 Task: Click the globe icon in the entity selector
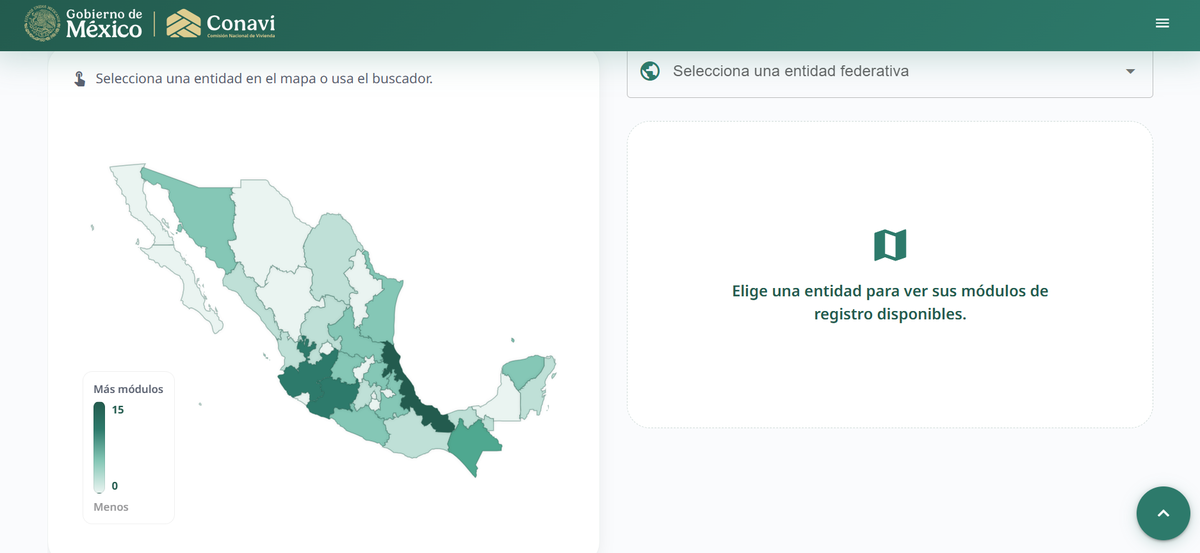pyautogui.click(x=650, y=71)
